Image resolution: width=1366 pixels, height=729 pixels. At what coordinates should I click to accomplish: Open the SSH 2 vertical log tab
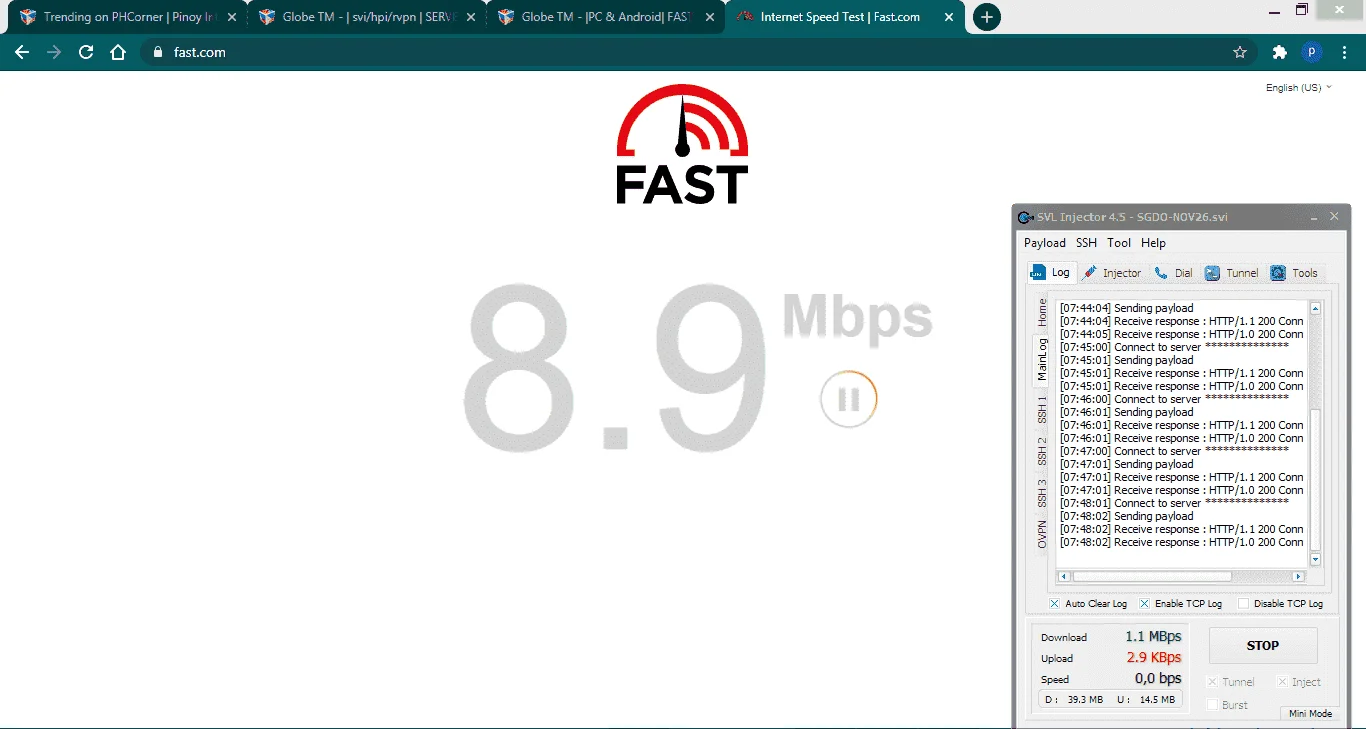[1042, 451]
